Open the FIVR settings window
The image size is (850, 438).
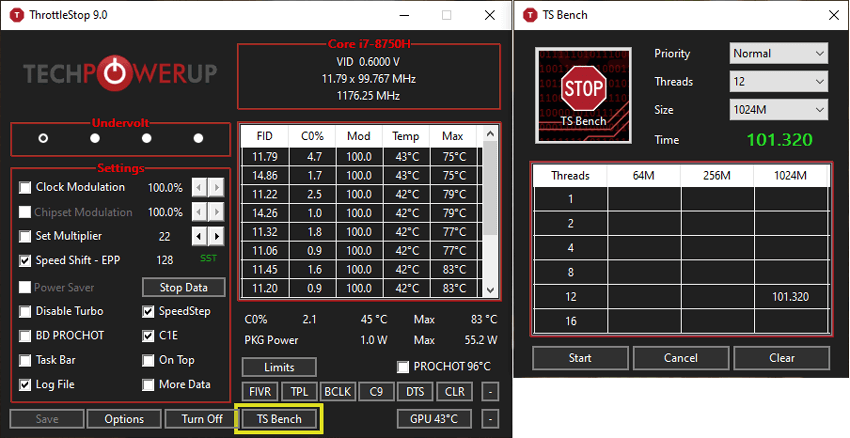point(260,391)
